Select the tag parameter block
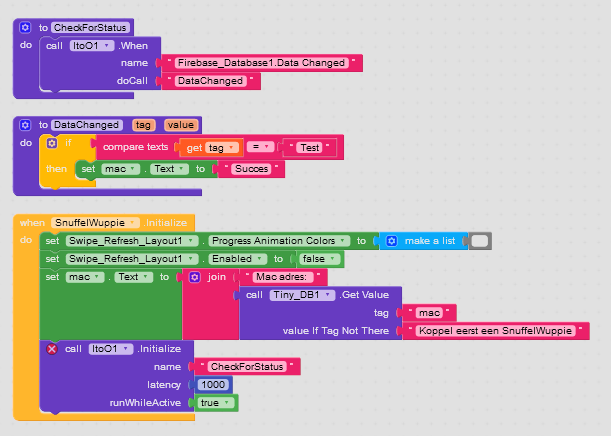611x436 pixels. [143, 125]
